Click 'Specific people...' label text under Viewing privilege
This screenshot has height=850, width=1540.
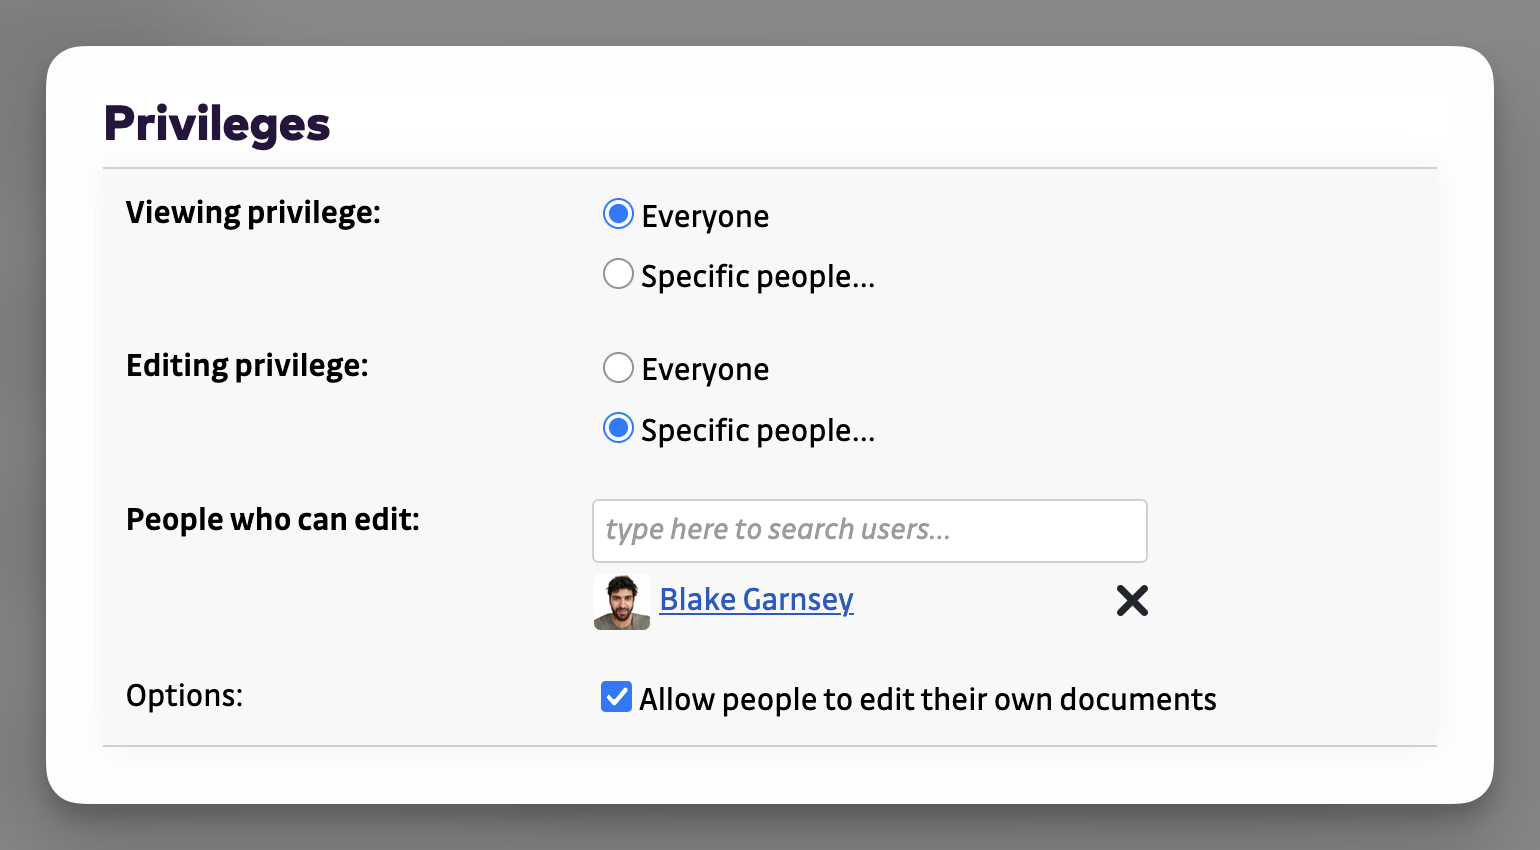(757, 276)
